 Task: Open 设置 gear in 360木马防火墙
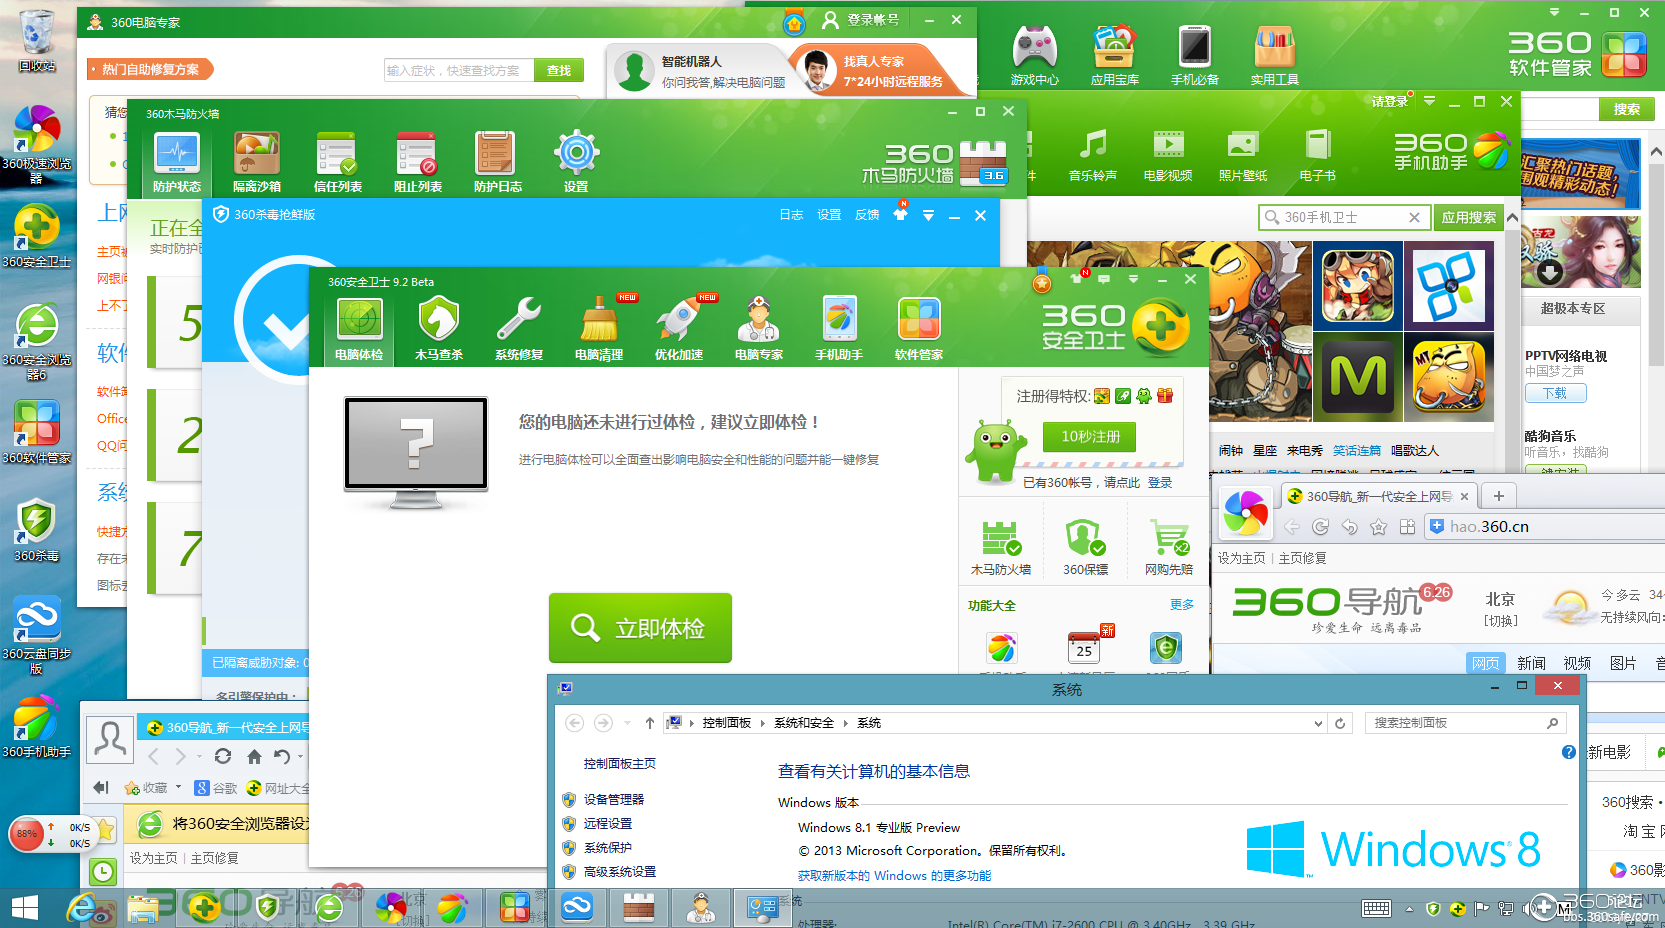576,161
